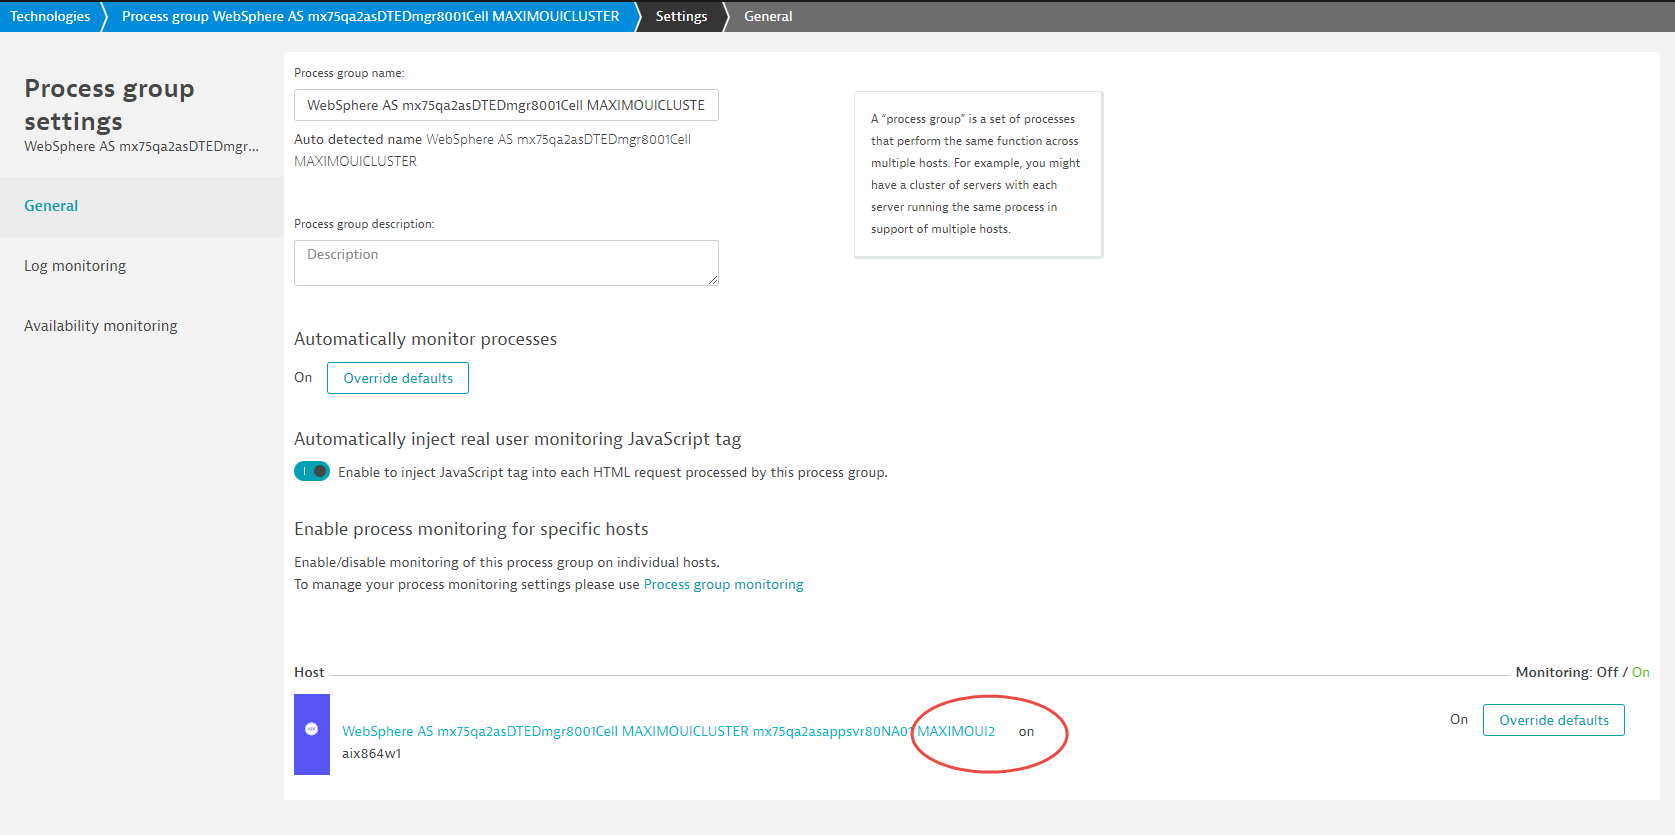
Task: Click the sidebar subtitle 'WebSphere AS mx75qa2asDTEDmgr...'
Action: [141, 146]
